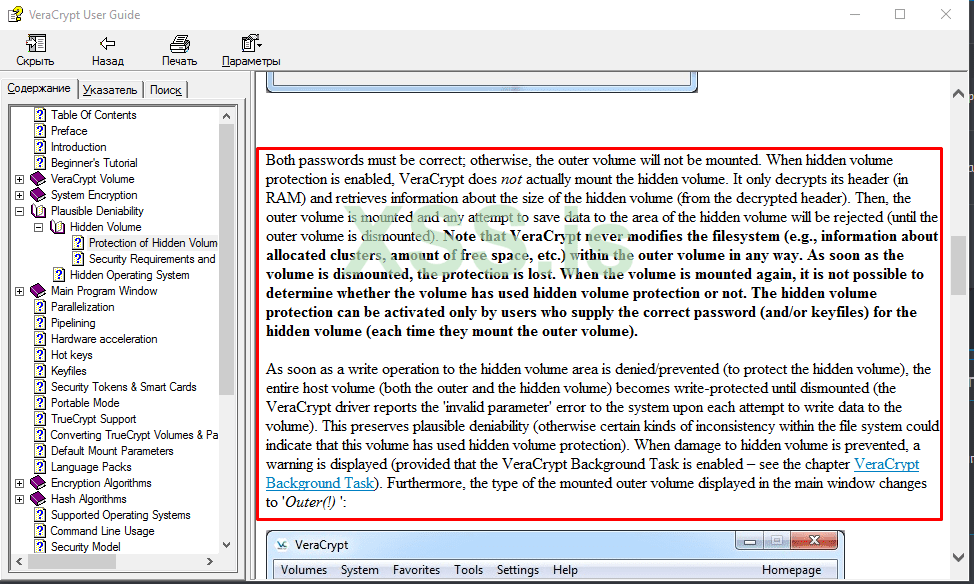Expand the System Encryption tree node
This screenshot has height=584, width=974.
20,195
